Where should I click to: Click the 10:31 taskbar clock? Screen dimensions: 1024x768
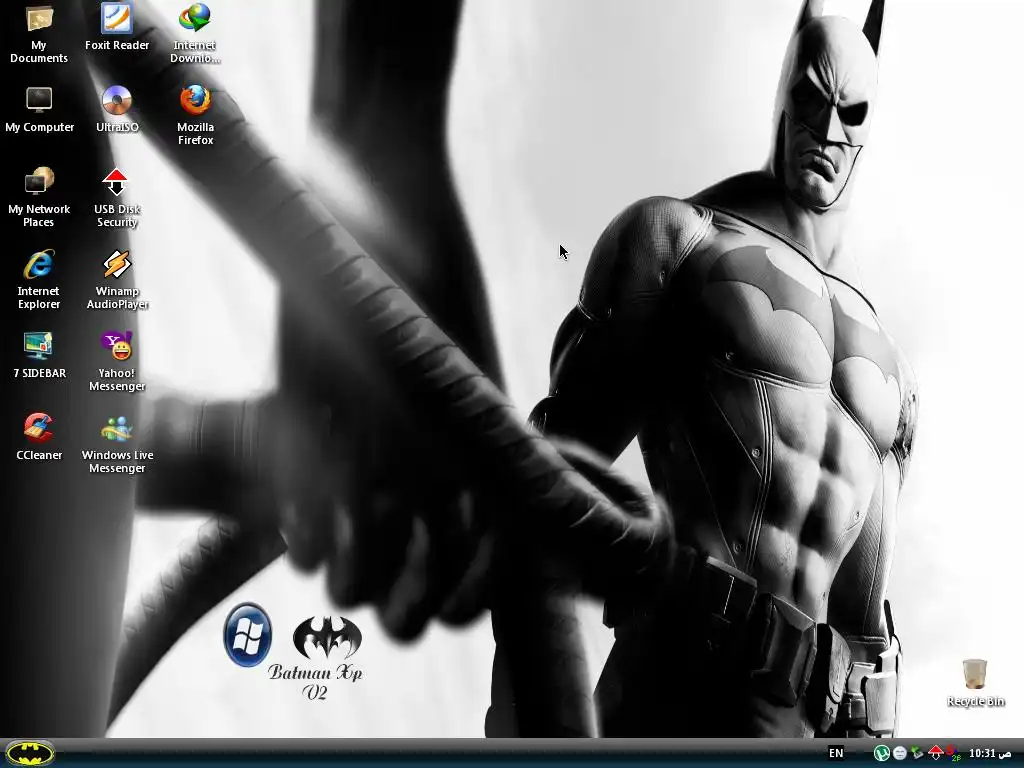pos(989,753)
